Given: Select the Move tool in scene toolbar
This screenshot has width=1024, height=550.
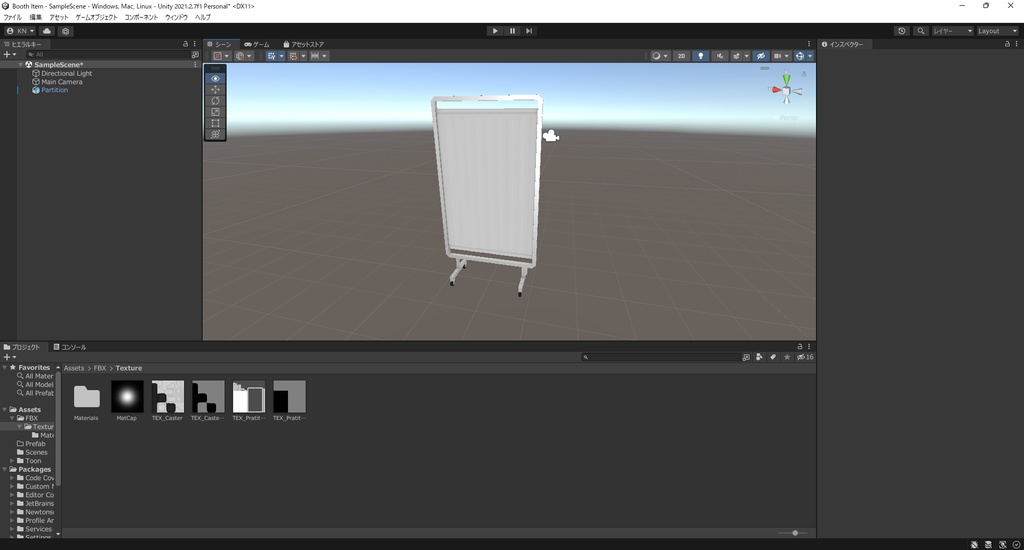Looking at the screenshot, I should 215,89.
